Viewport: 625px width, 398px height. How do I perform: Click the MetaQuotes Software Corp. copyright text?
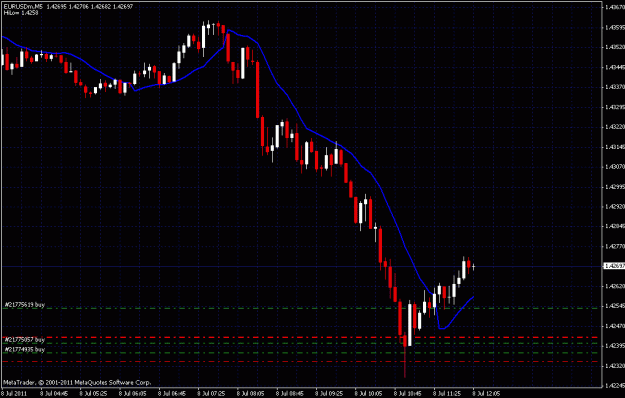tap(77, 382)
